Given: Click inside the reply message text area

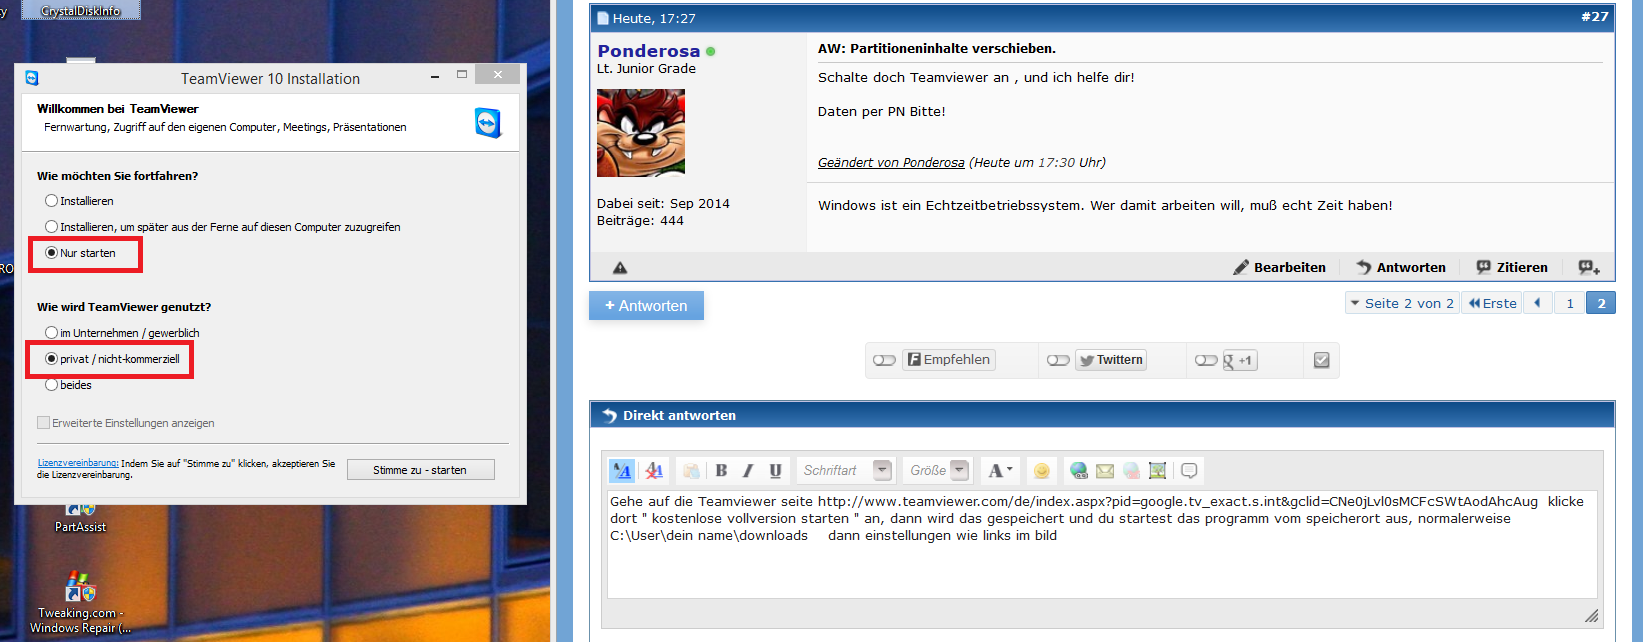Looking at the screenshot, I should click(1102, 544).
